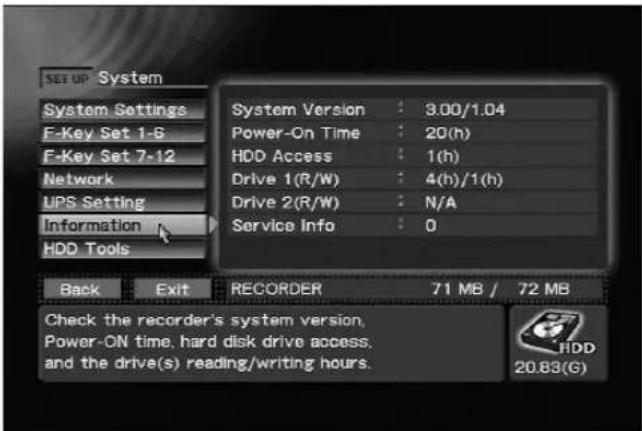Select the HDD Access row
Screen dimensions: 642x431
[x=414, y=156]
